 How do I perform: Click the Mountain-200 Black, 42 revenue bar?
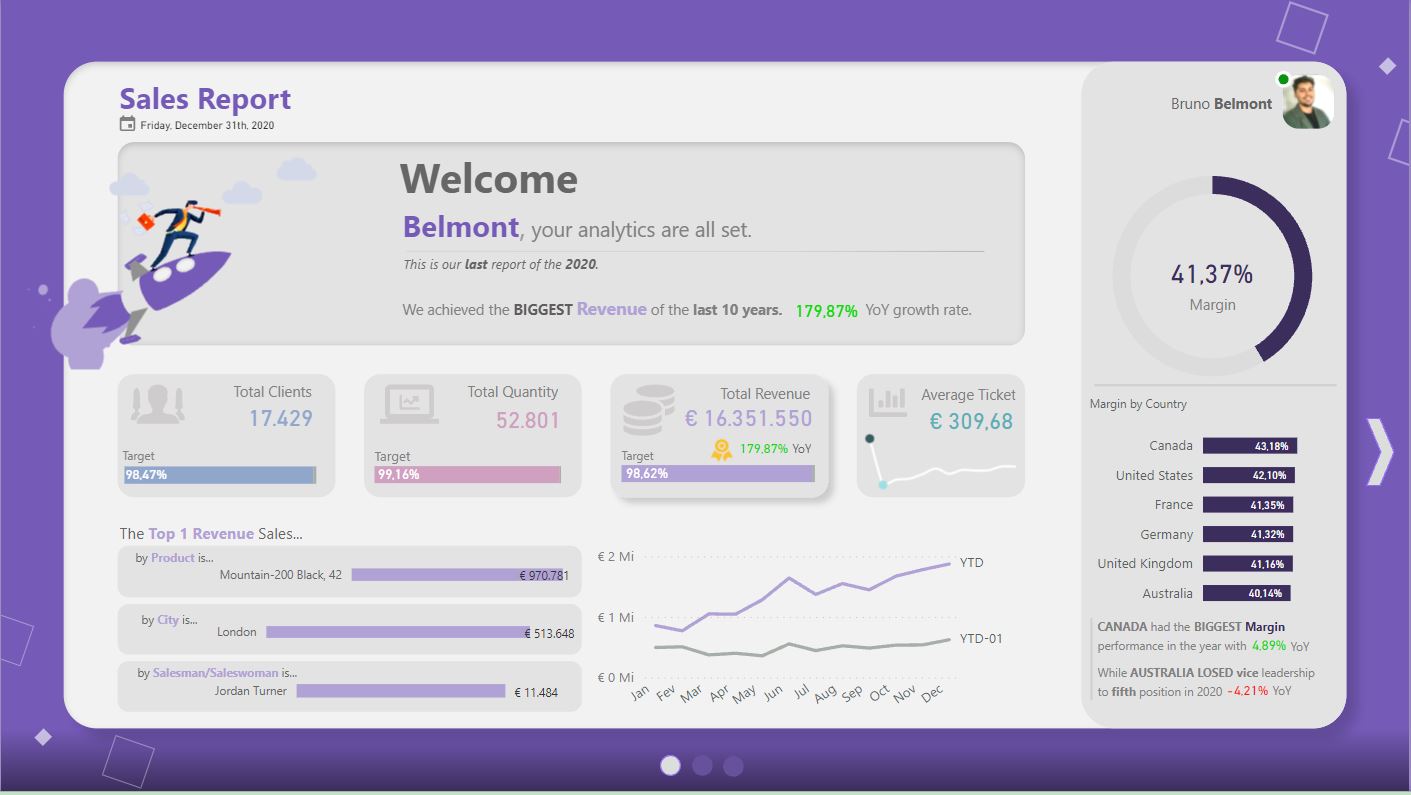(460, 575)
